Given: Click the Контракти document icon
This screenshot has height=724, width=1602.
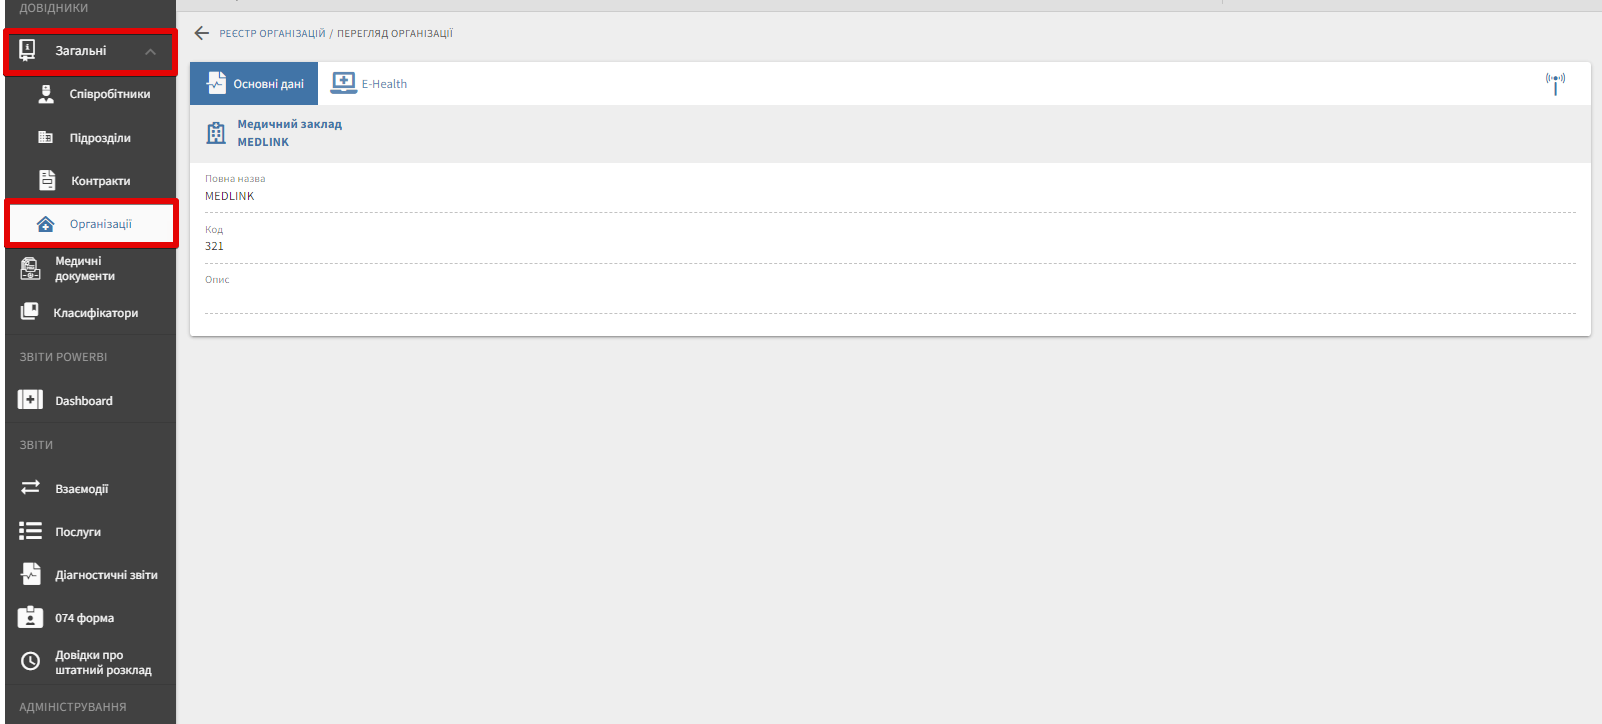Looking at the screenshot, I should (x=47, y=181).
